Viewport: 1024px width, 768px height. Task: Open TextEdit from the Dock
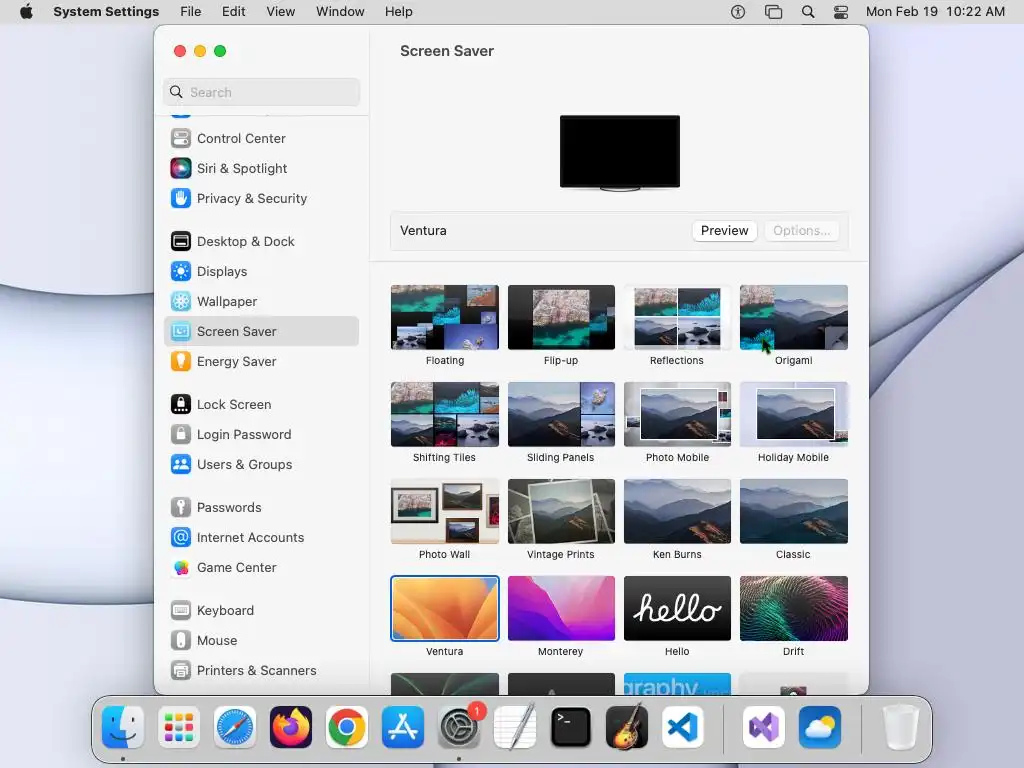[515, 728]
